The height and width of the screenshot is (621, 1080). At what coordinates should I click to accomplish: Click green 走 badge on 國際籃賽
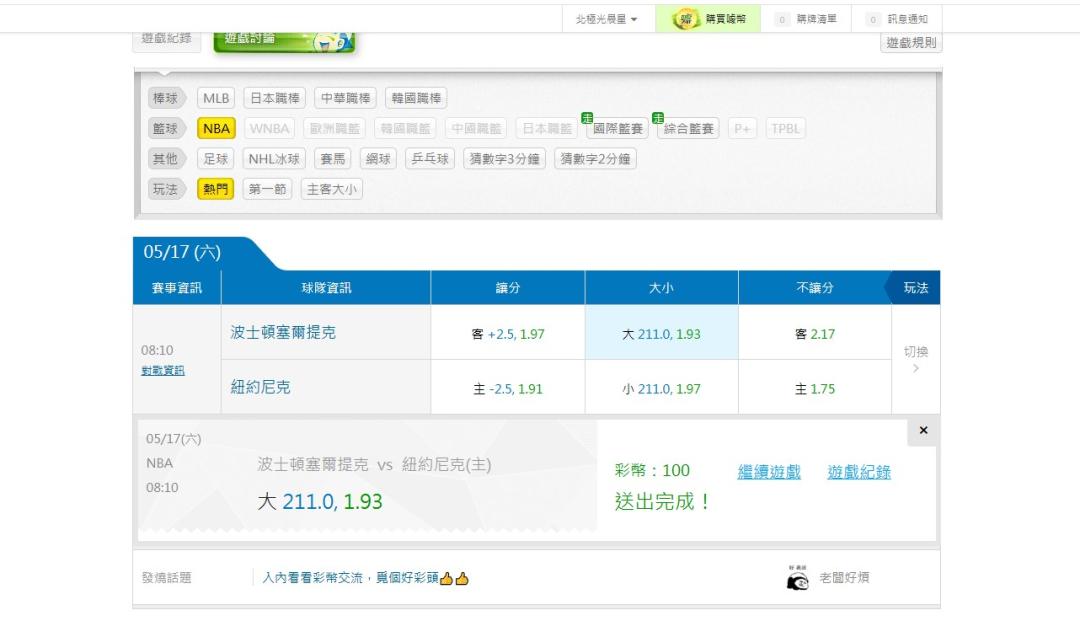pyautogui.click(x=587, y=118)
